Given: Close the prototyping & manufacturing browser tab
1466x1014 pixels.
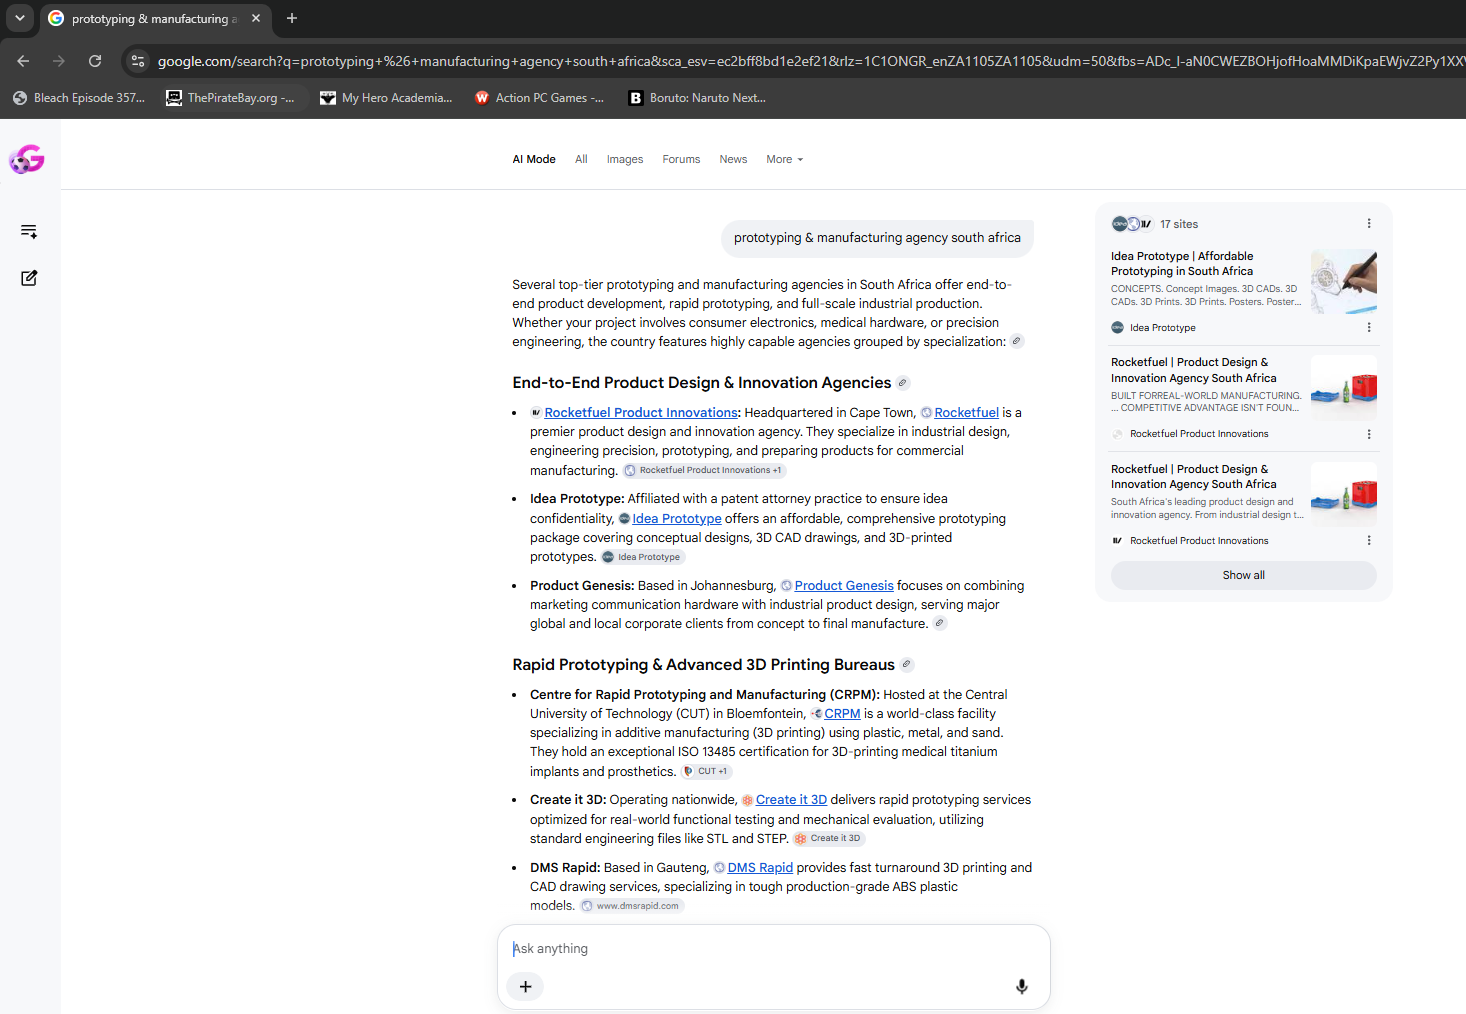Looking at the screenshot, I should (x=256, y=18).
